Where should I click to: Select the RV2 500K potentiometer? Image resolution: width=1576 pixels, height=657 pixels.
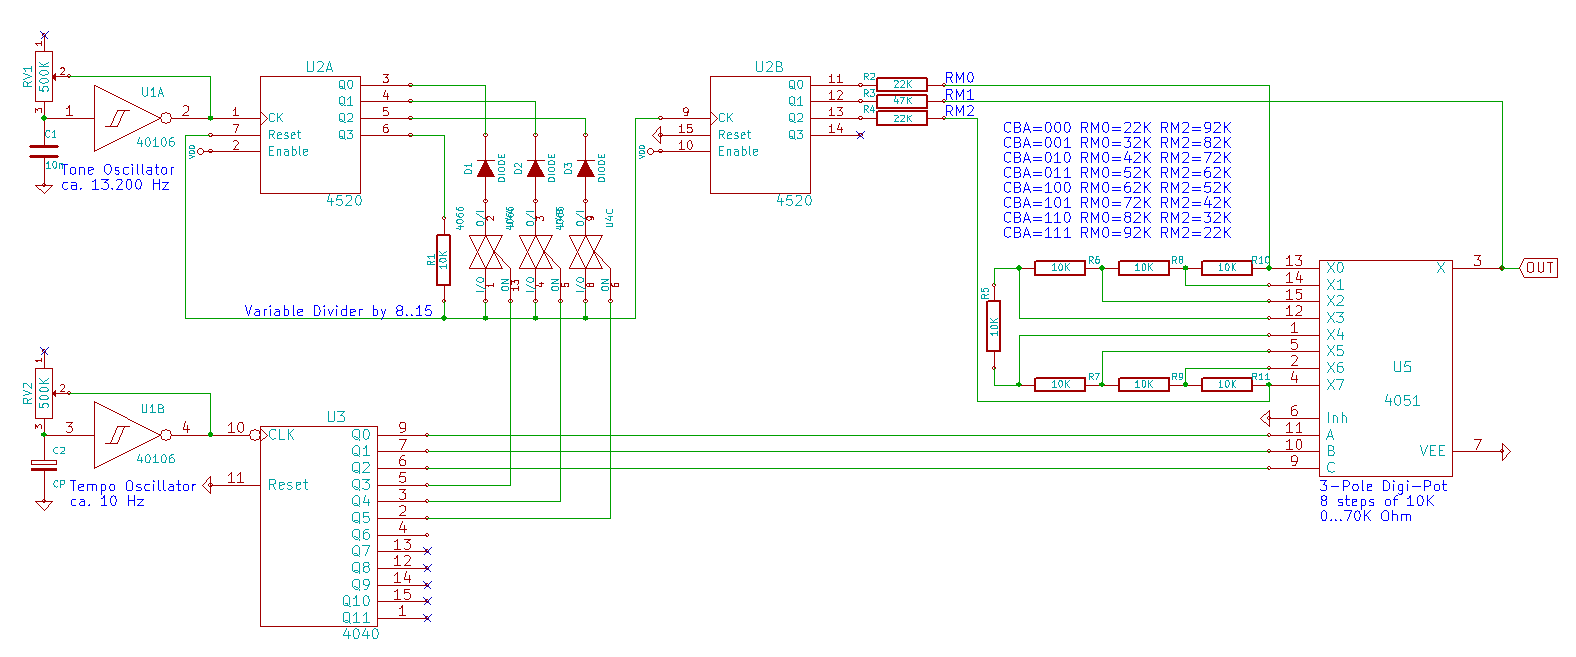coord(44,393)
